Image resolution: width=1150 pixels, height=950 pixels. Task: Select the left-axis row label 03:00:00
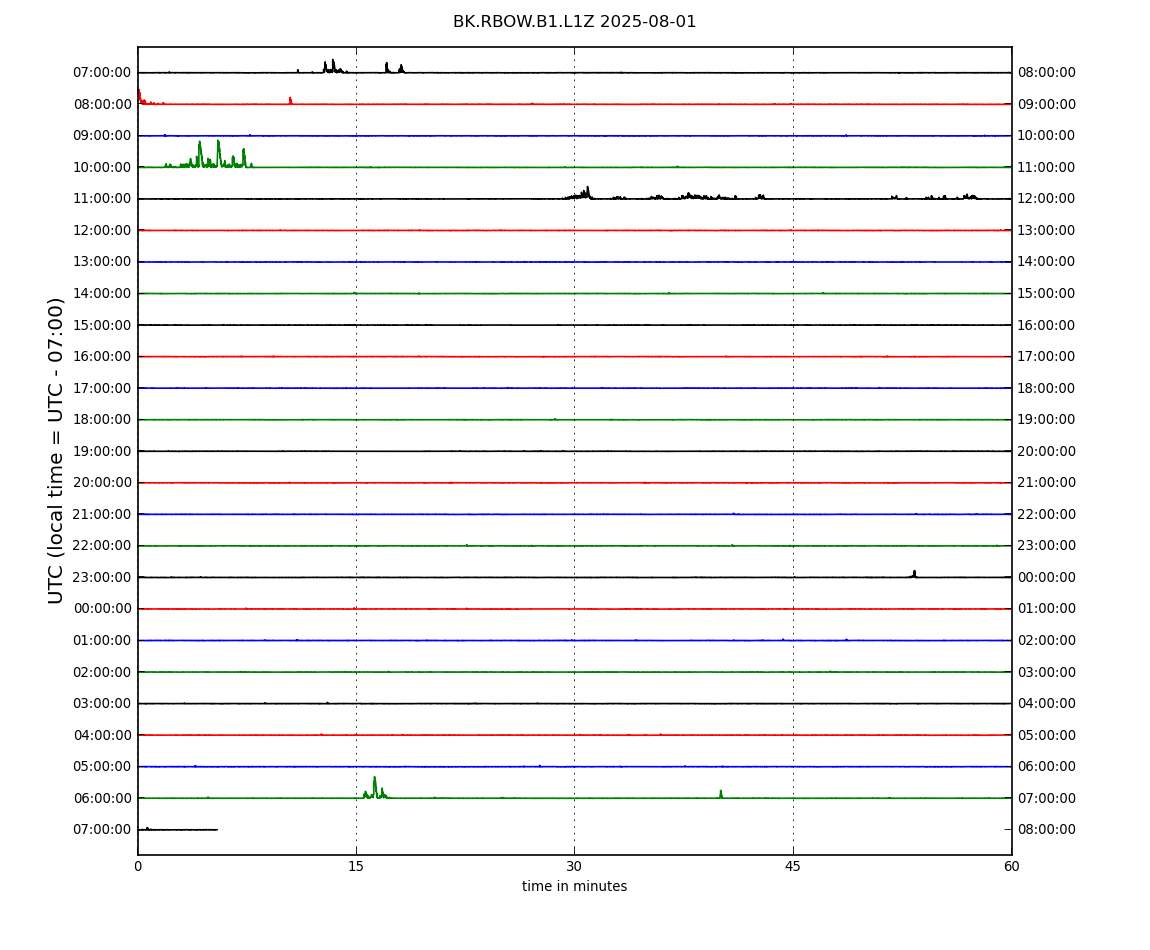coord(103,704)
